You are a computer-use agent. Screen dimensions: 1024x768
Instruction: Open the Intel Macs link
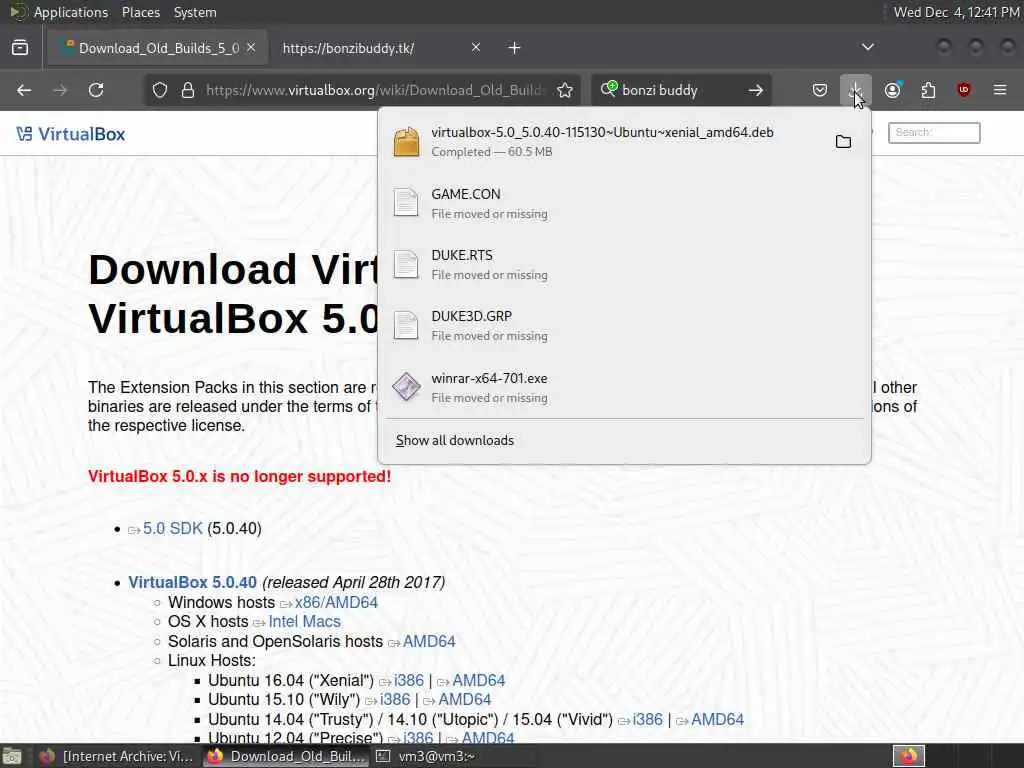point(304,621)
